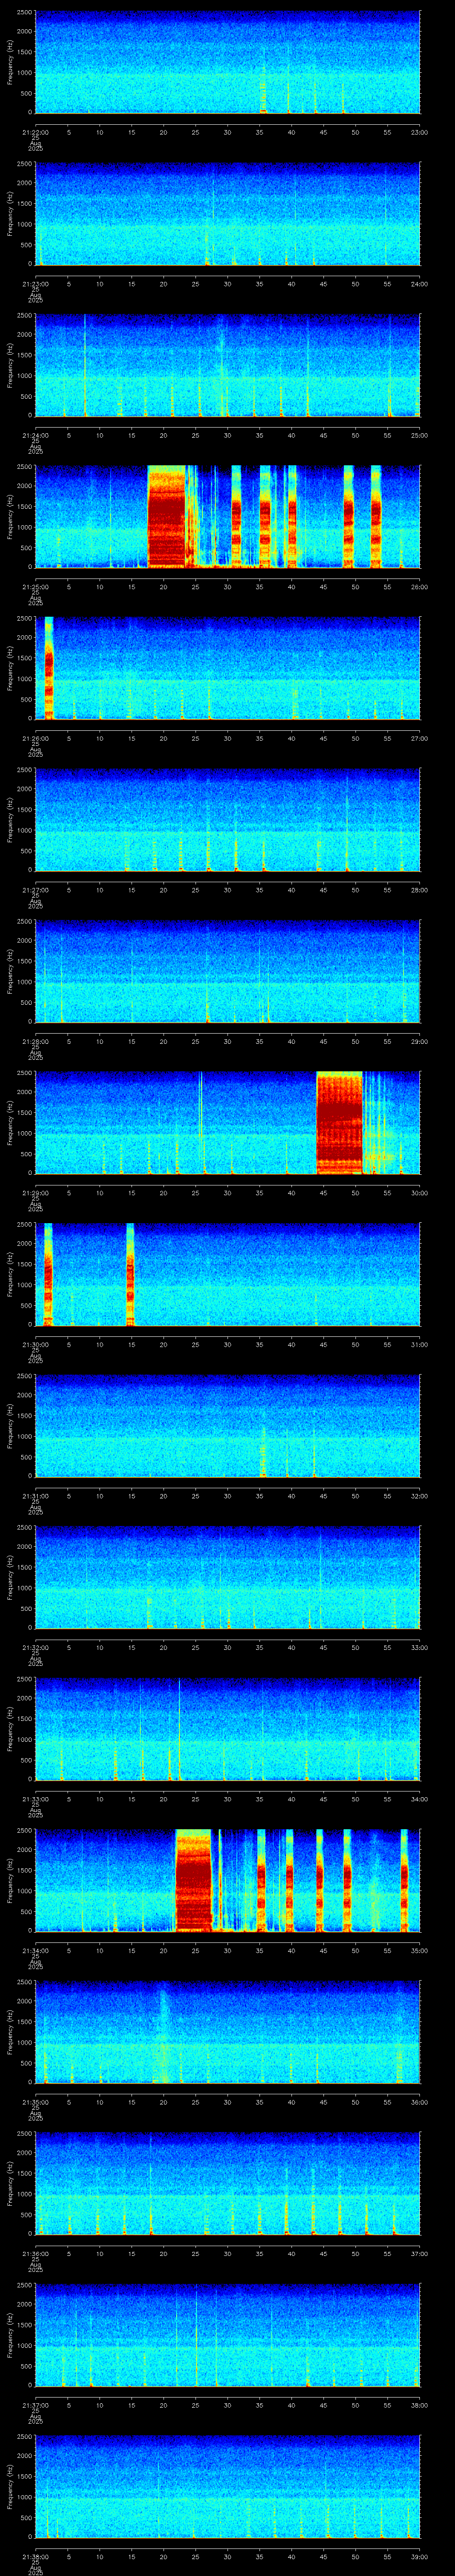
Task: Select the spectrogram panel starting at 21:23:00
Action: (x=227, y=214)
